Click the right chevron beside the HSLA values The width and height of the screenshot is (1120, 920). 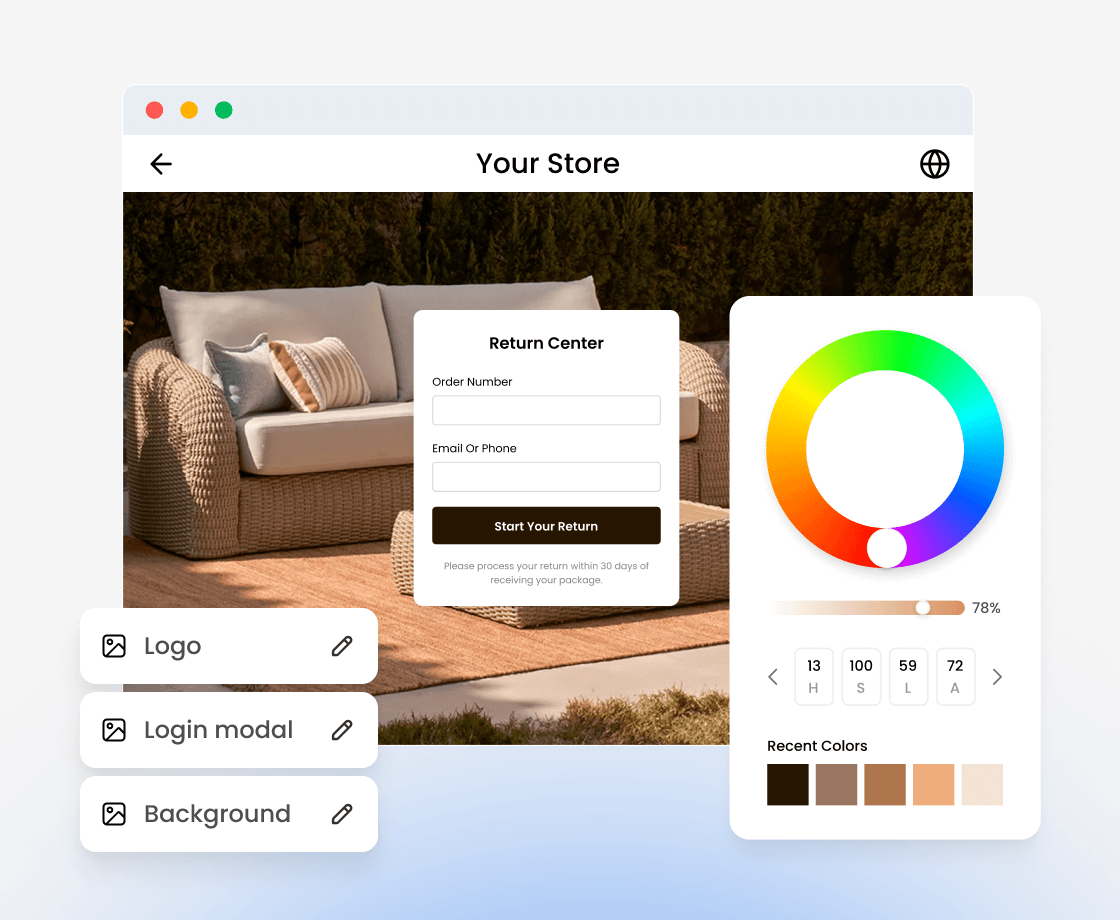click(x=997, y=677)
